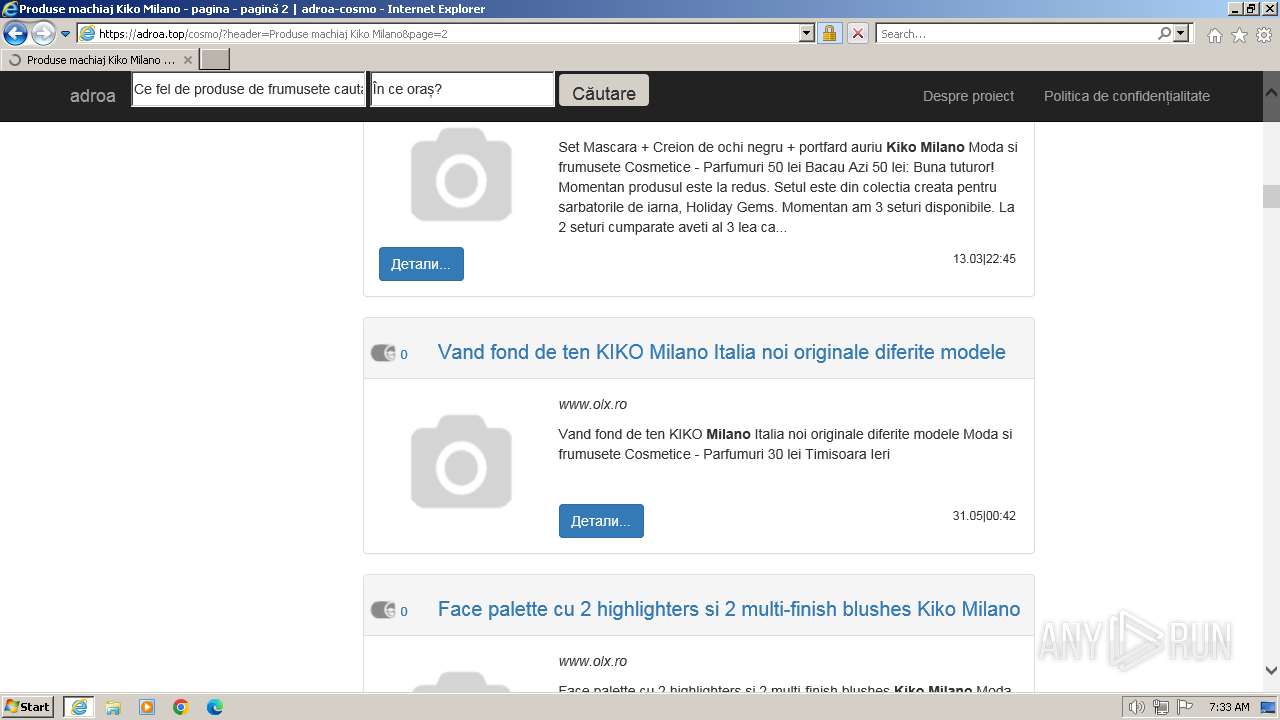This screenshot has height=720, width=1280.
Task: Open Internet Explorer taskbar icon
Action: [79, 707]
